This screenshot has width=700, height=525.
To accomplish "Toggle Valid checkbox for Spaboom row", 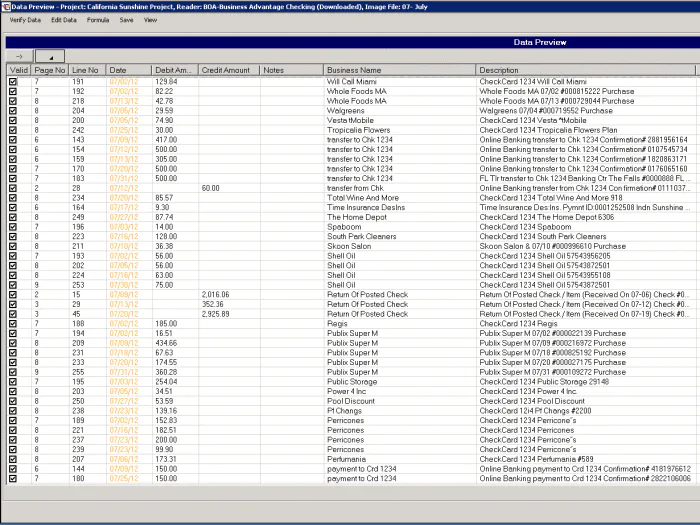I will coord(12,227).
